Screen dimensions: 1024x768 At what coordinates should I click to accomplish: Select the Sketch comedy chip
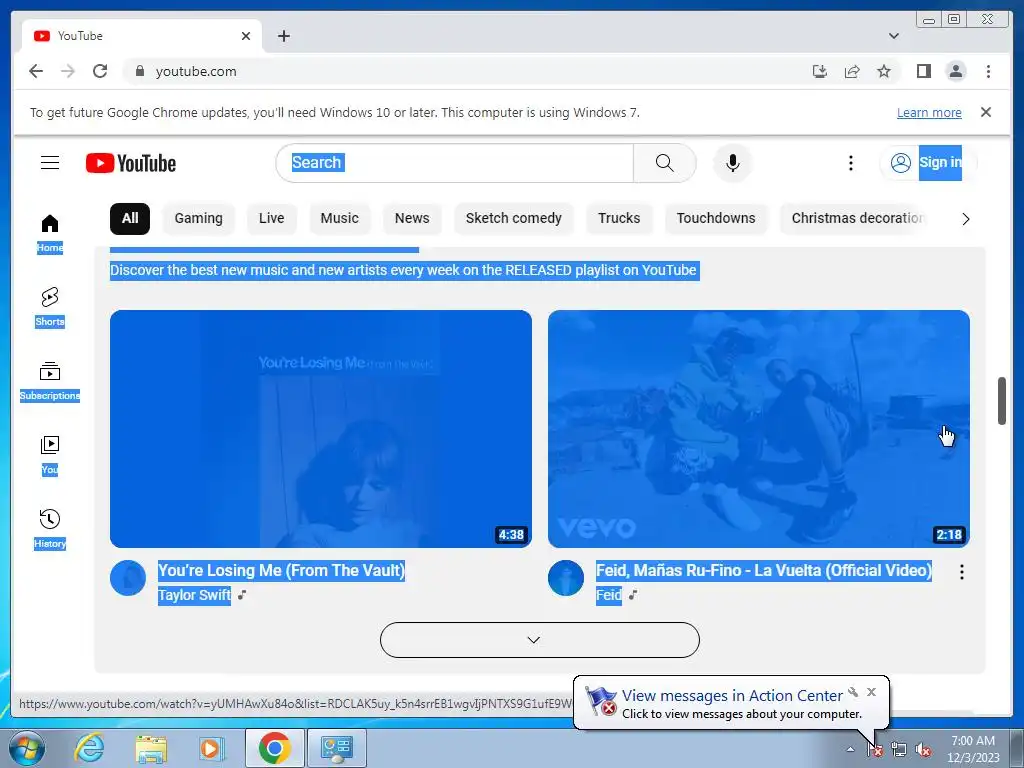coord(513,218)
